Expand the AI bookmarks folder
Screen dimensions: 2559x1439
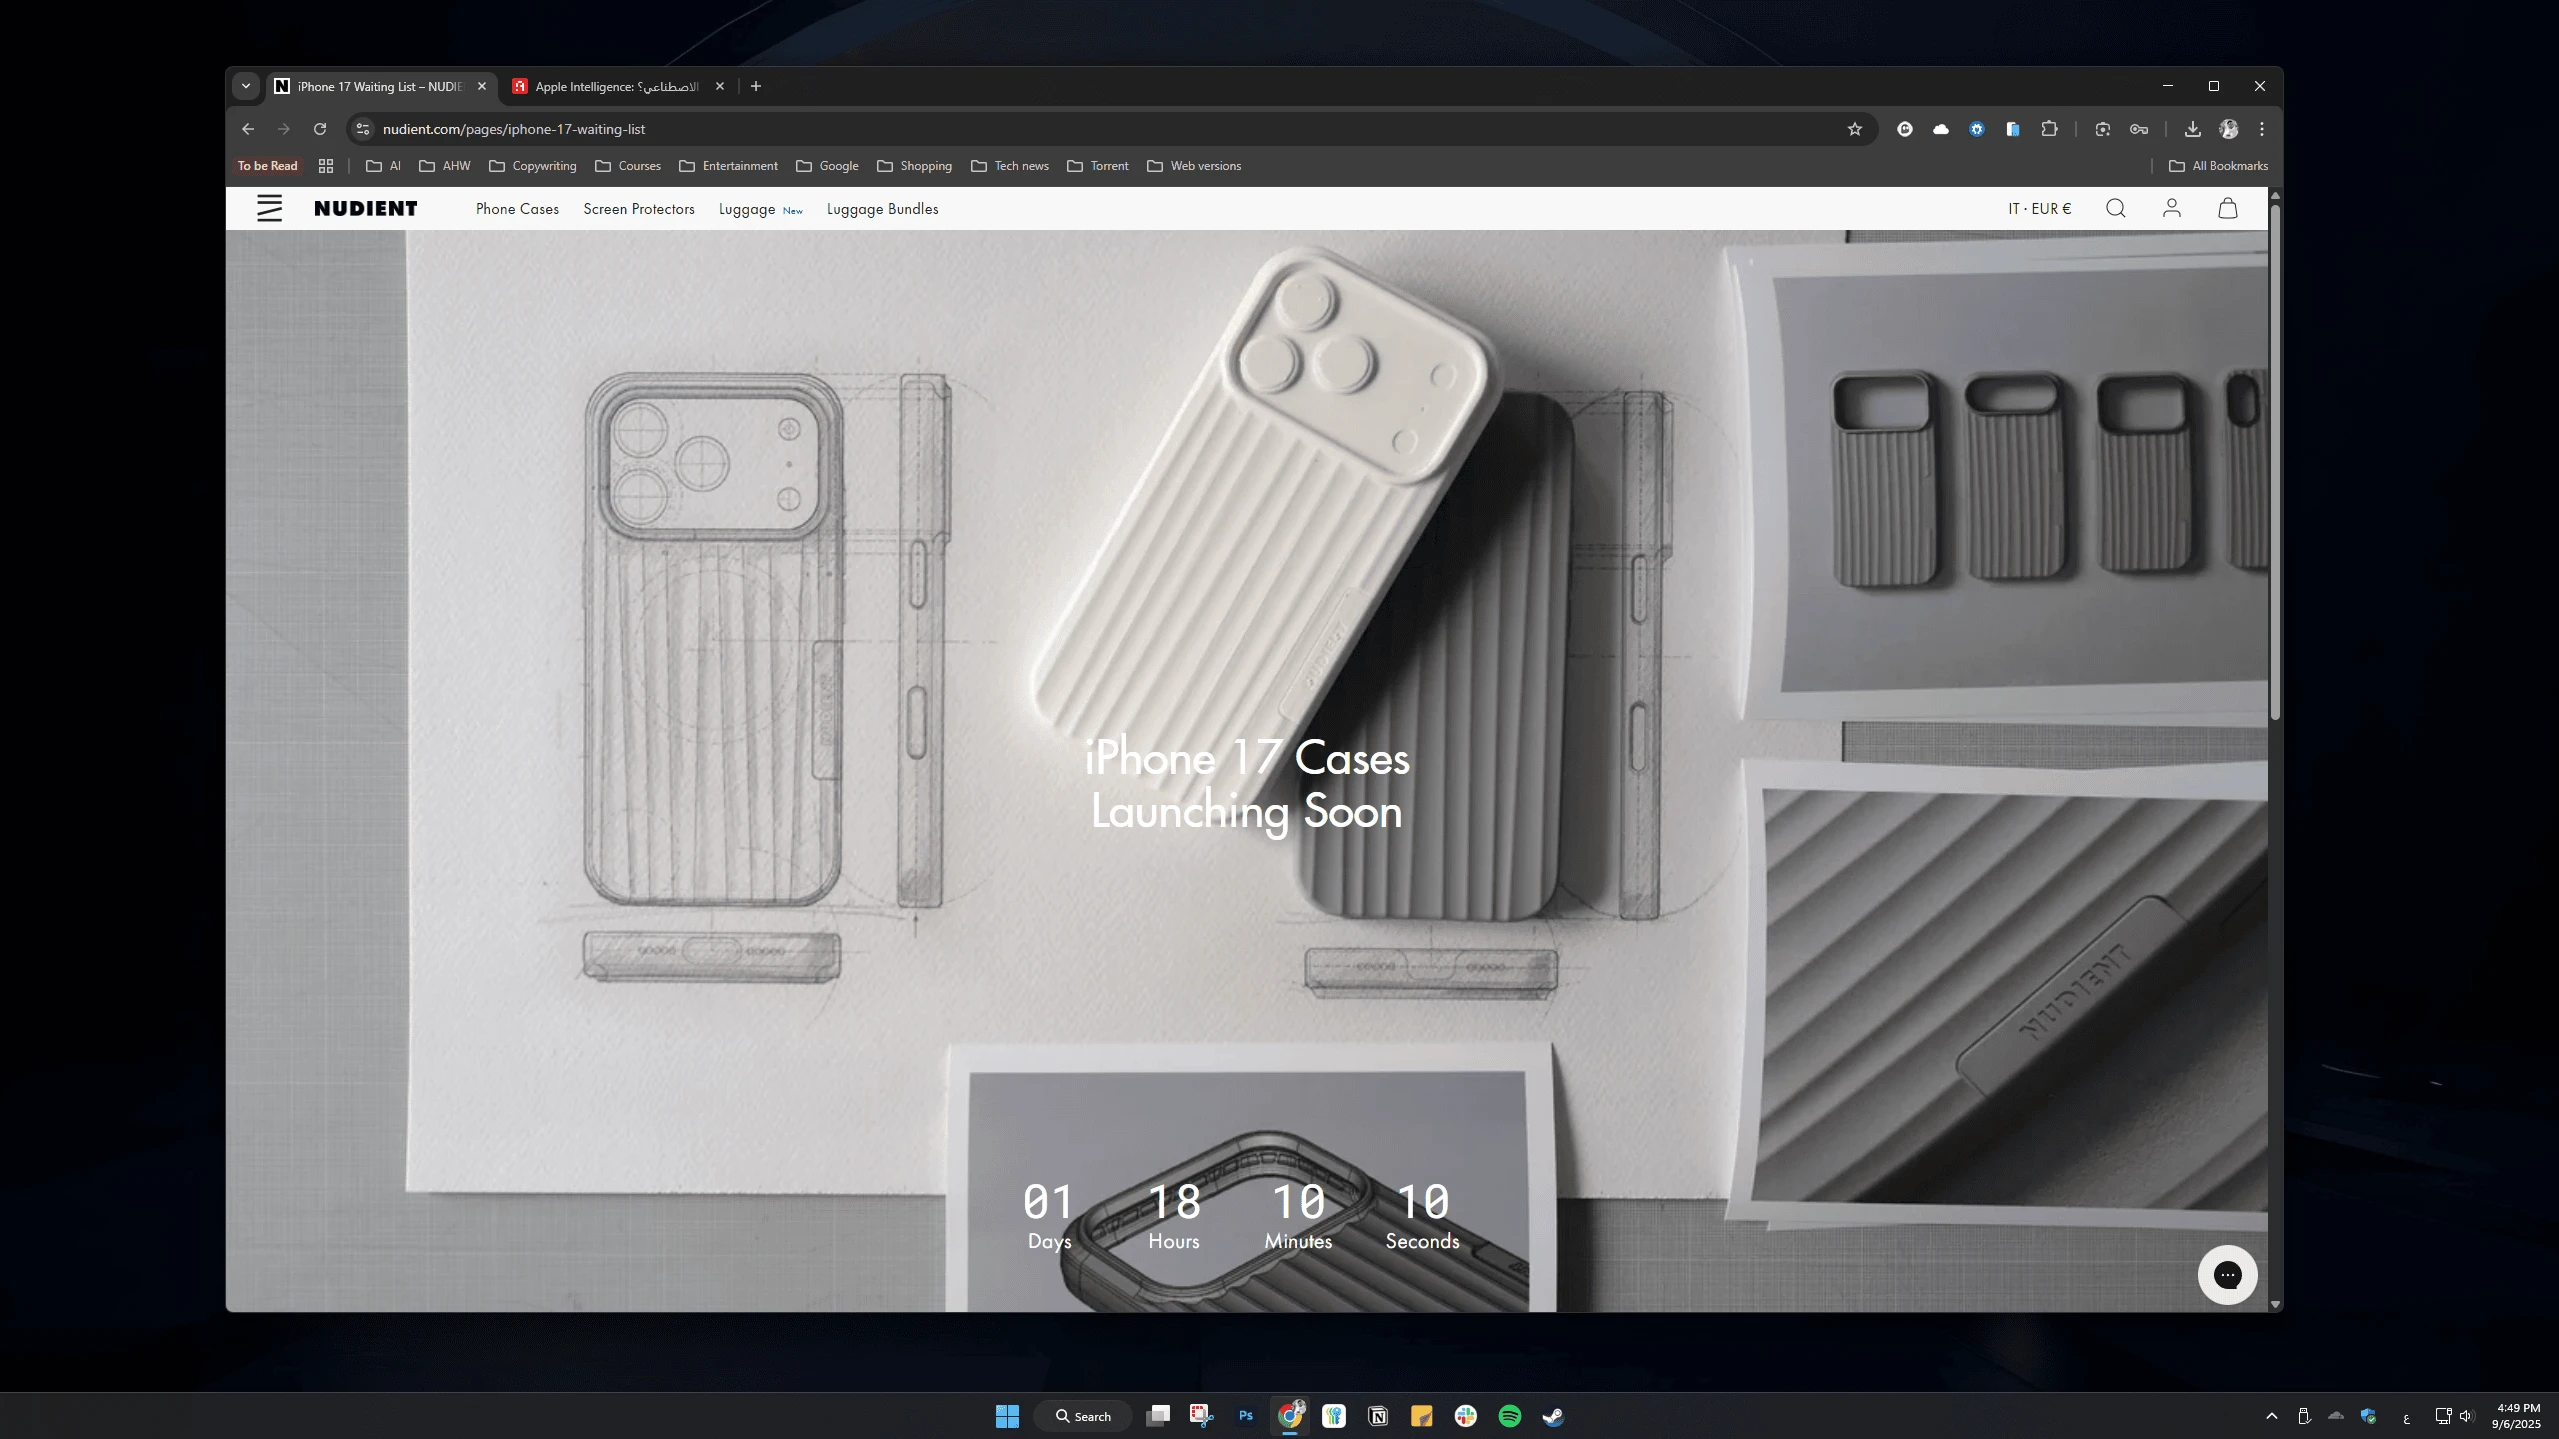coord(383,166)
